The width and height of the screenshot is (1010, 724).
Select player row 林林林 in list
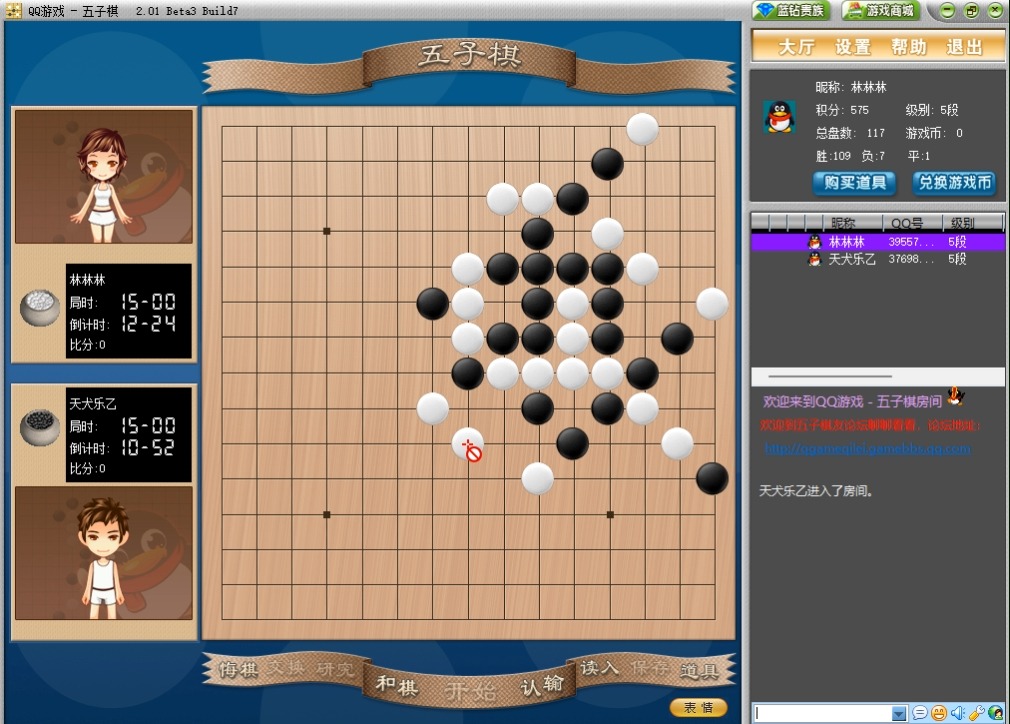pos(877,242)
